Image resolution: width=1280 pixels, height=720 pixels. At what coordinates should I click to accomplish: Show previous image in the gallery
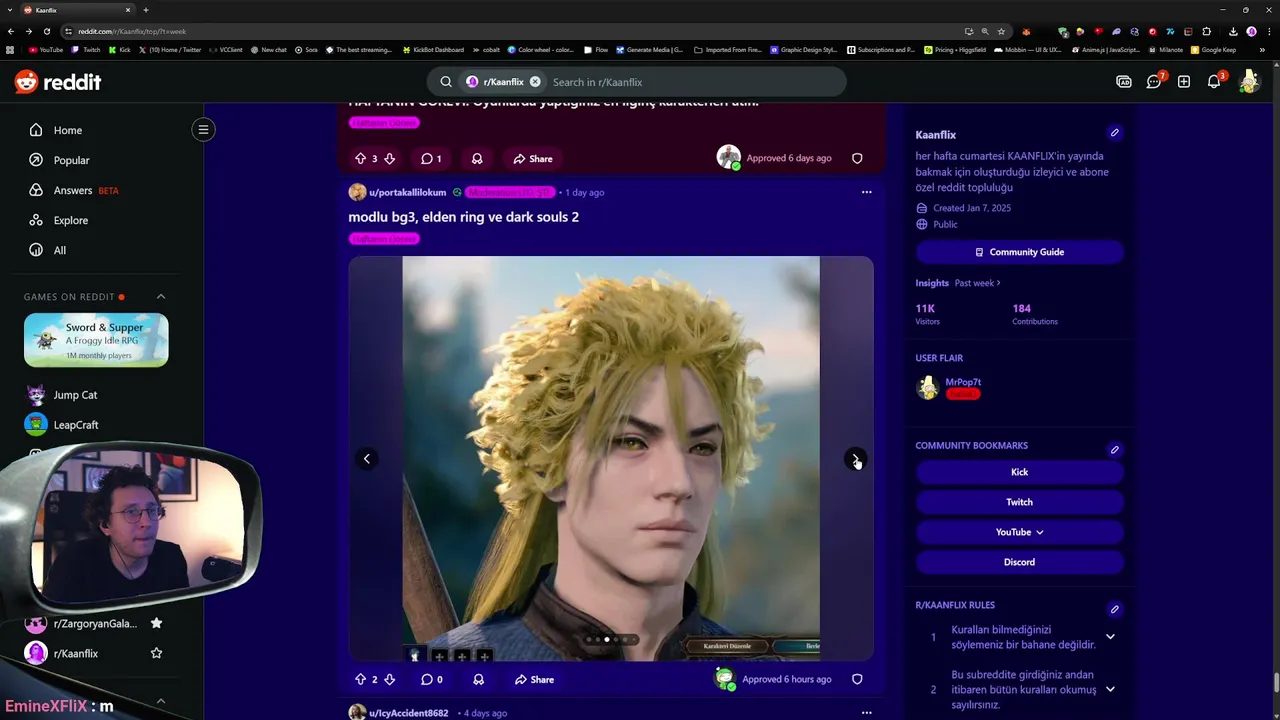point(367,459)
